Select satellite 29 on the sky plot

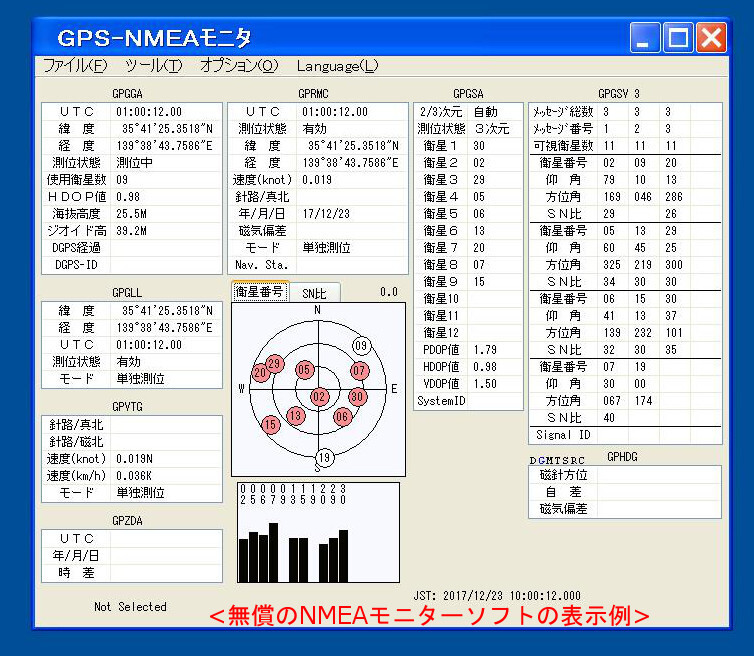[x=274, y=363]
